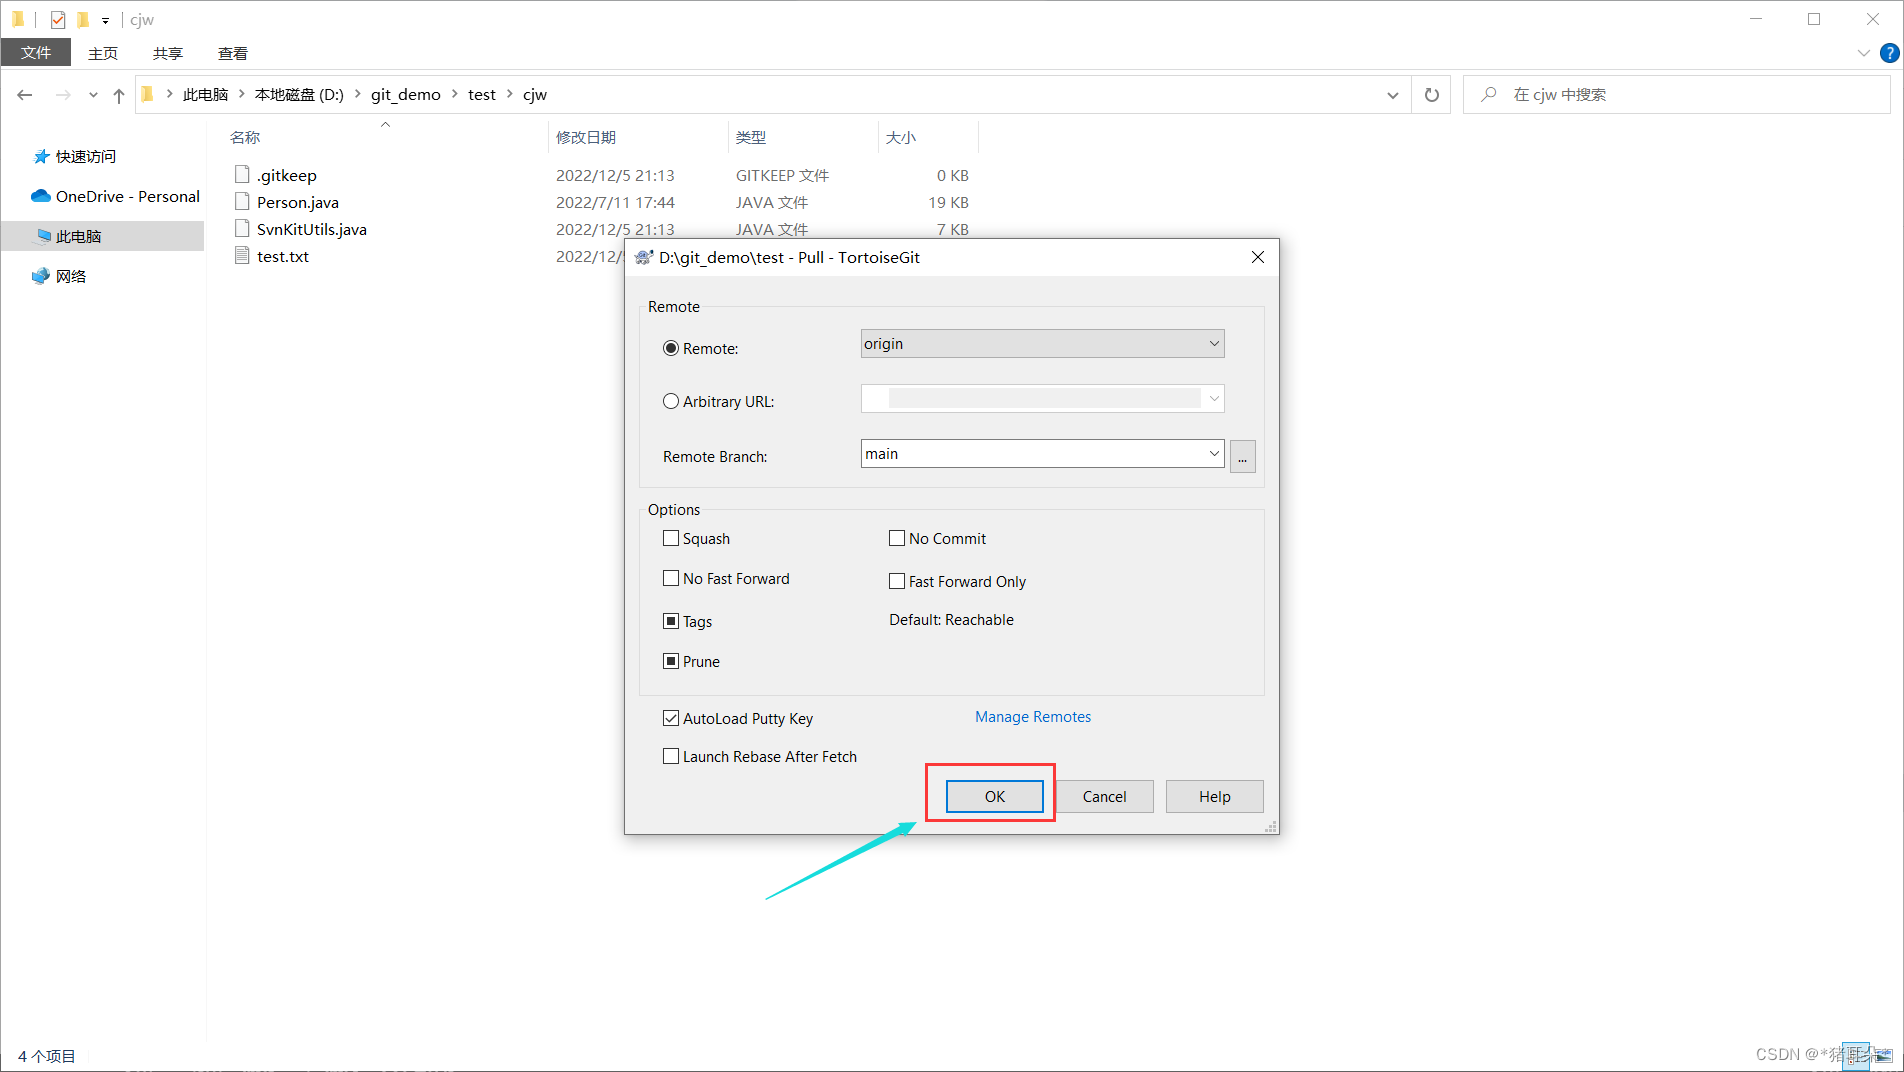Select the Arbitrary URL radio button

point(671,401)
